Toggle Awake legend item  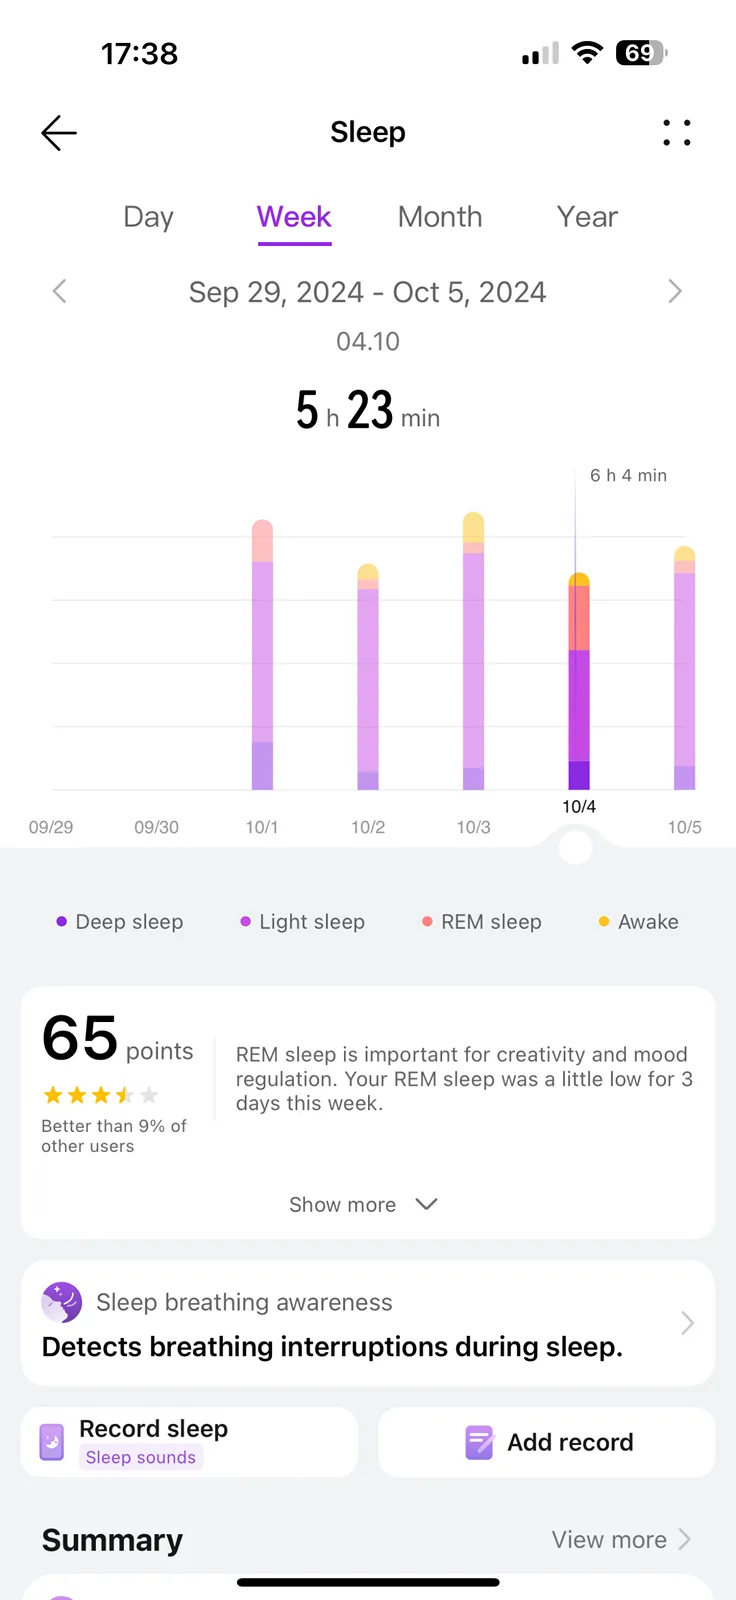pos(639,922)
